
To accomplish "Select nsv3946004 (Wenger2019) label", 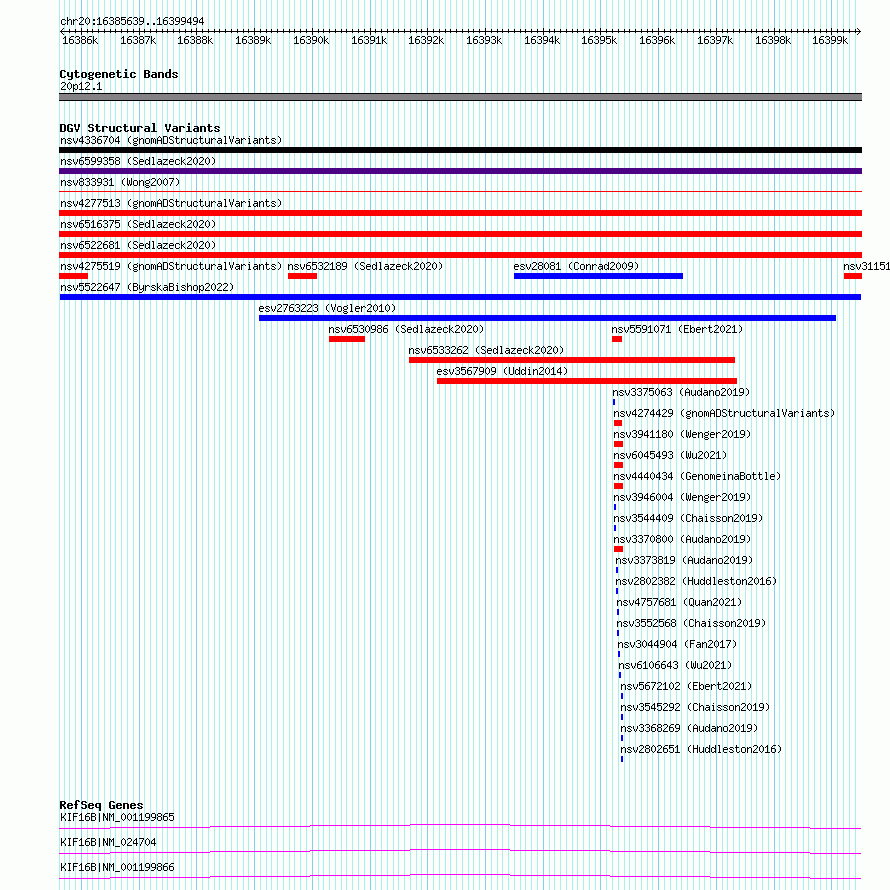I will 682,497.
